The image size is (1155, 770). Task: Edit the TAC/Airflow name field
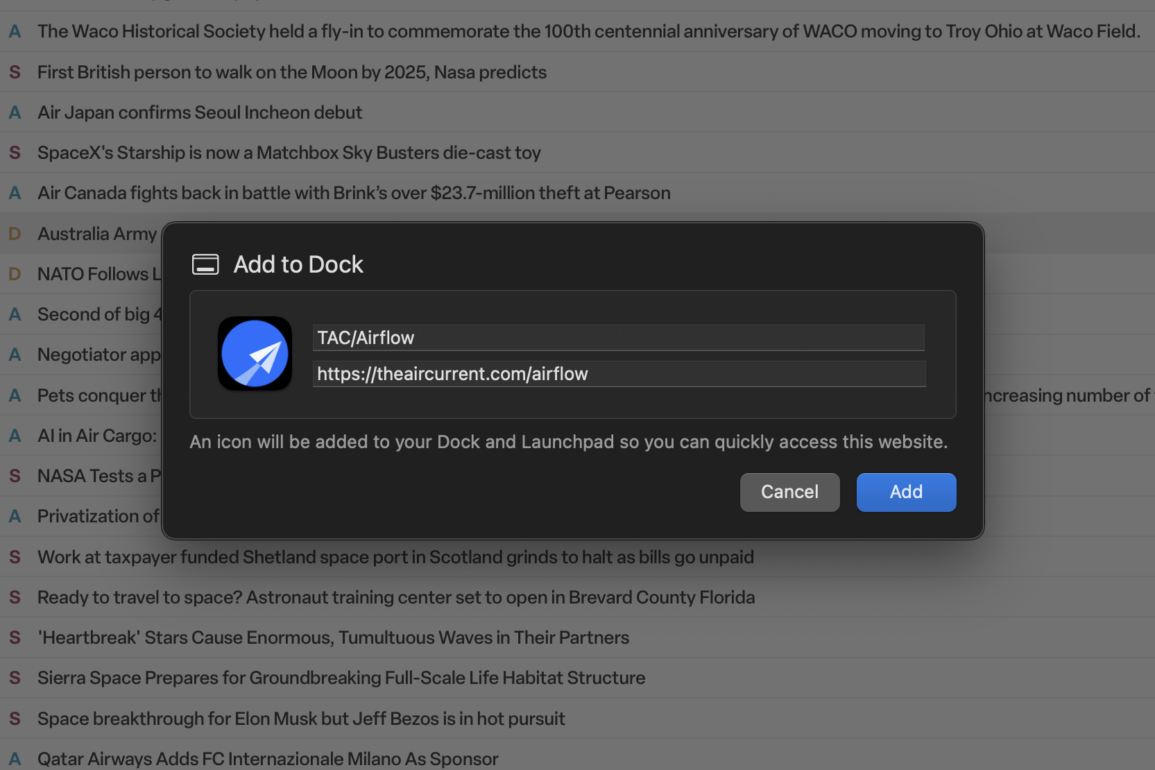point(618,338)
